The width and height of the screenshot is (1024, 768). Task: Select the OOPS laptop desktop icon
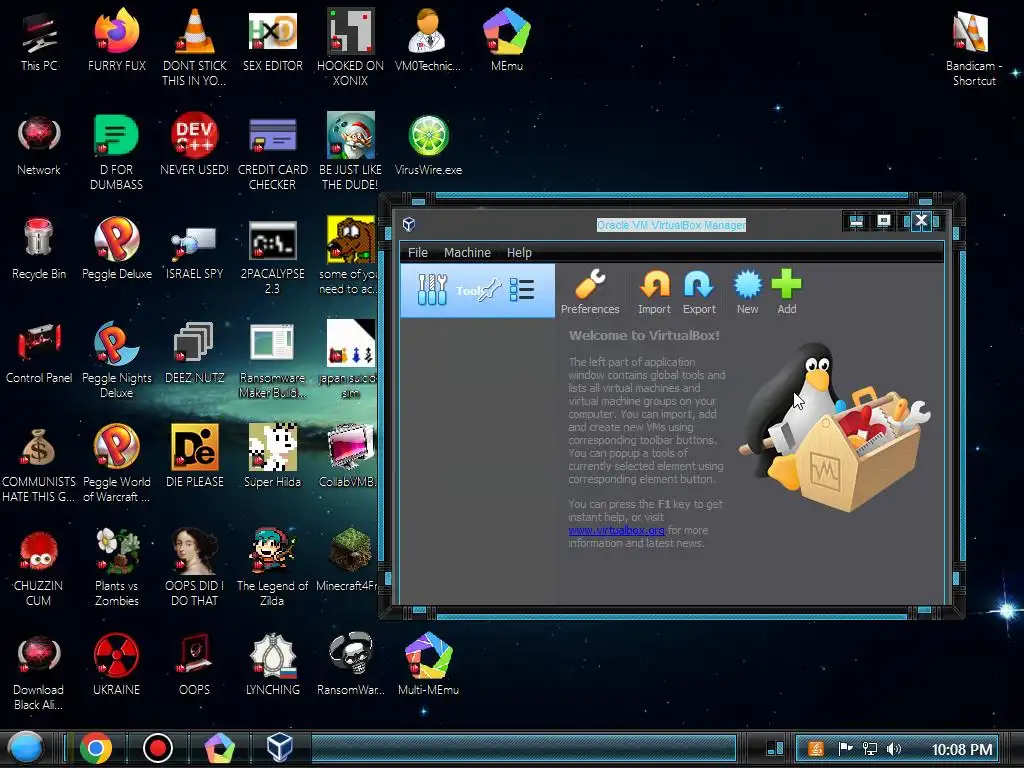195,664
